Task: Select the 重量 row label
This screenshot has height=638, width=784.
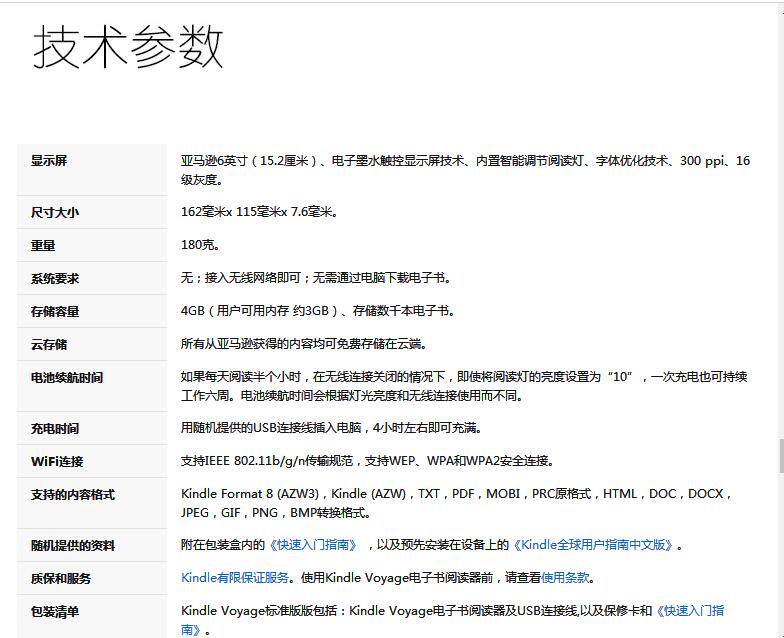Action: [x=43, y=246]
